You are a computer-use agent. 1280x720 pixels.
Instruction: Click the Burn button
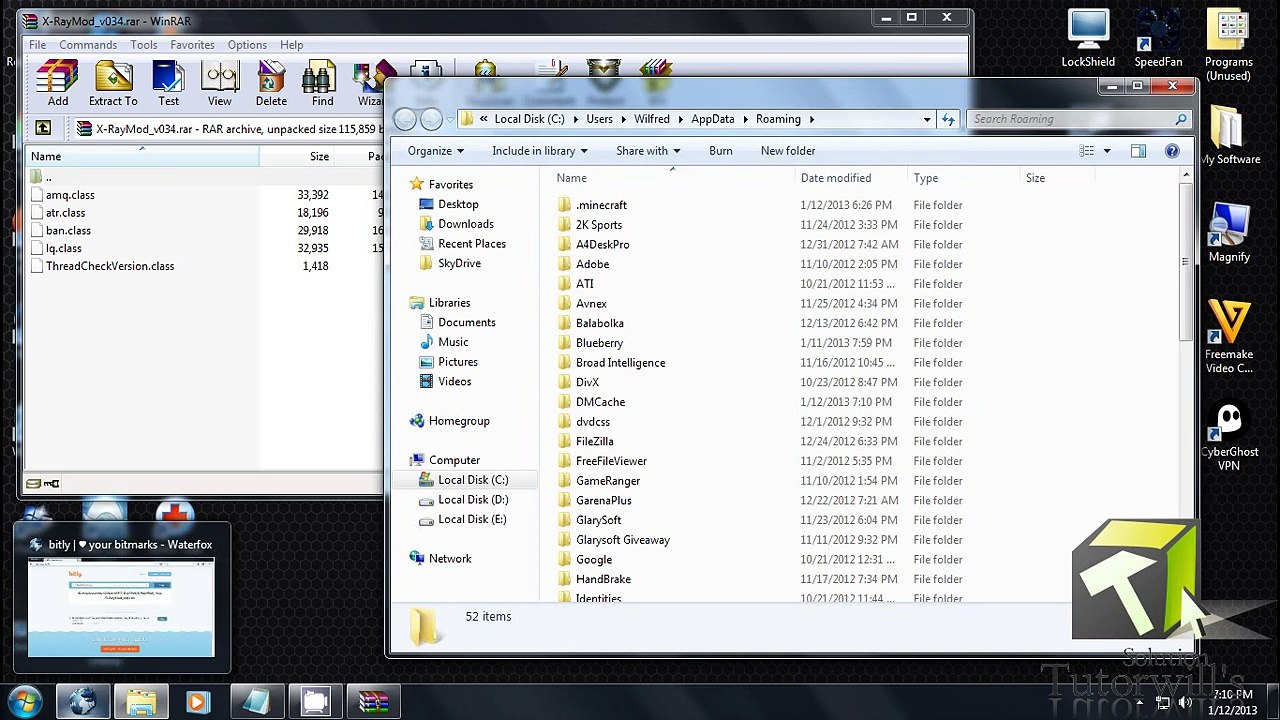click(720, 151)
